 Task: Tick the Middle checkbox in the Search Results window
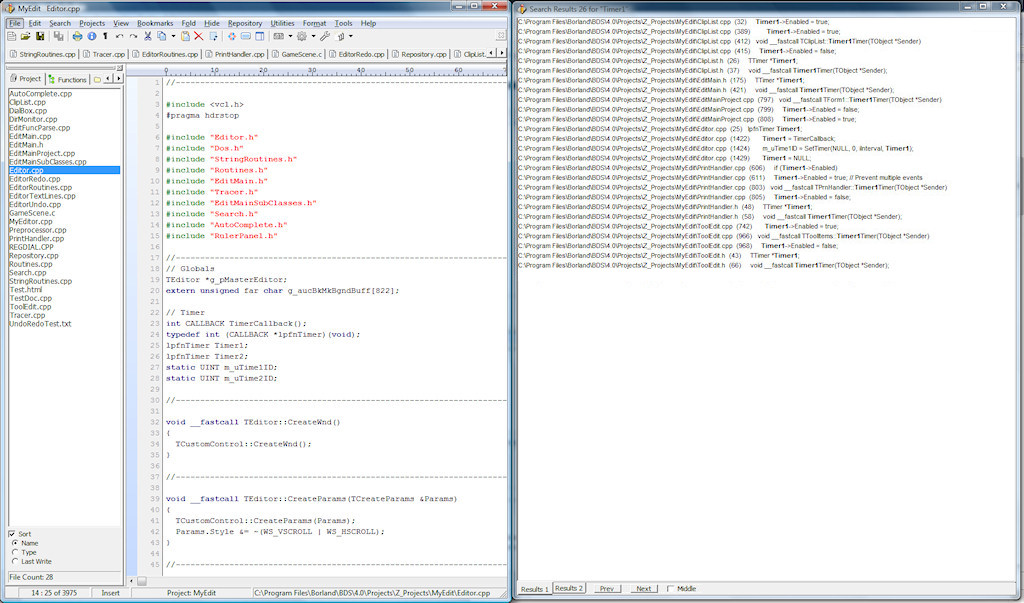[670, 589]
